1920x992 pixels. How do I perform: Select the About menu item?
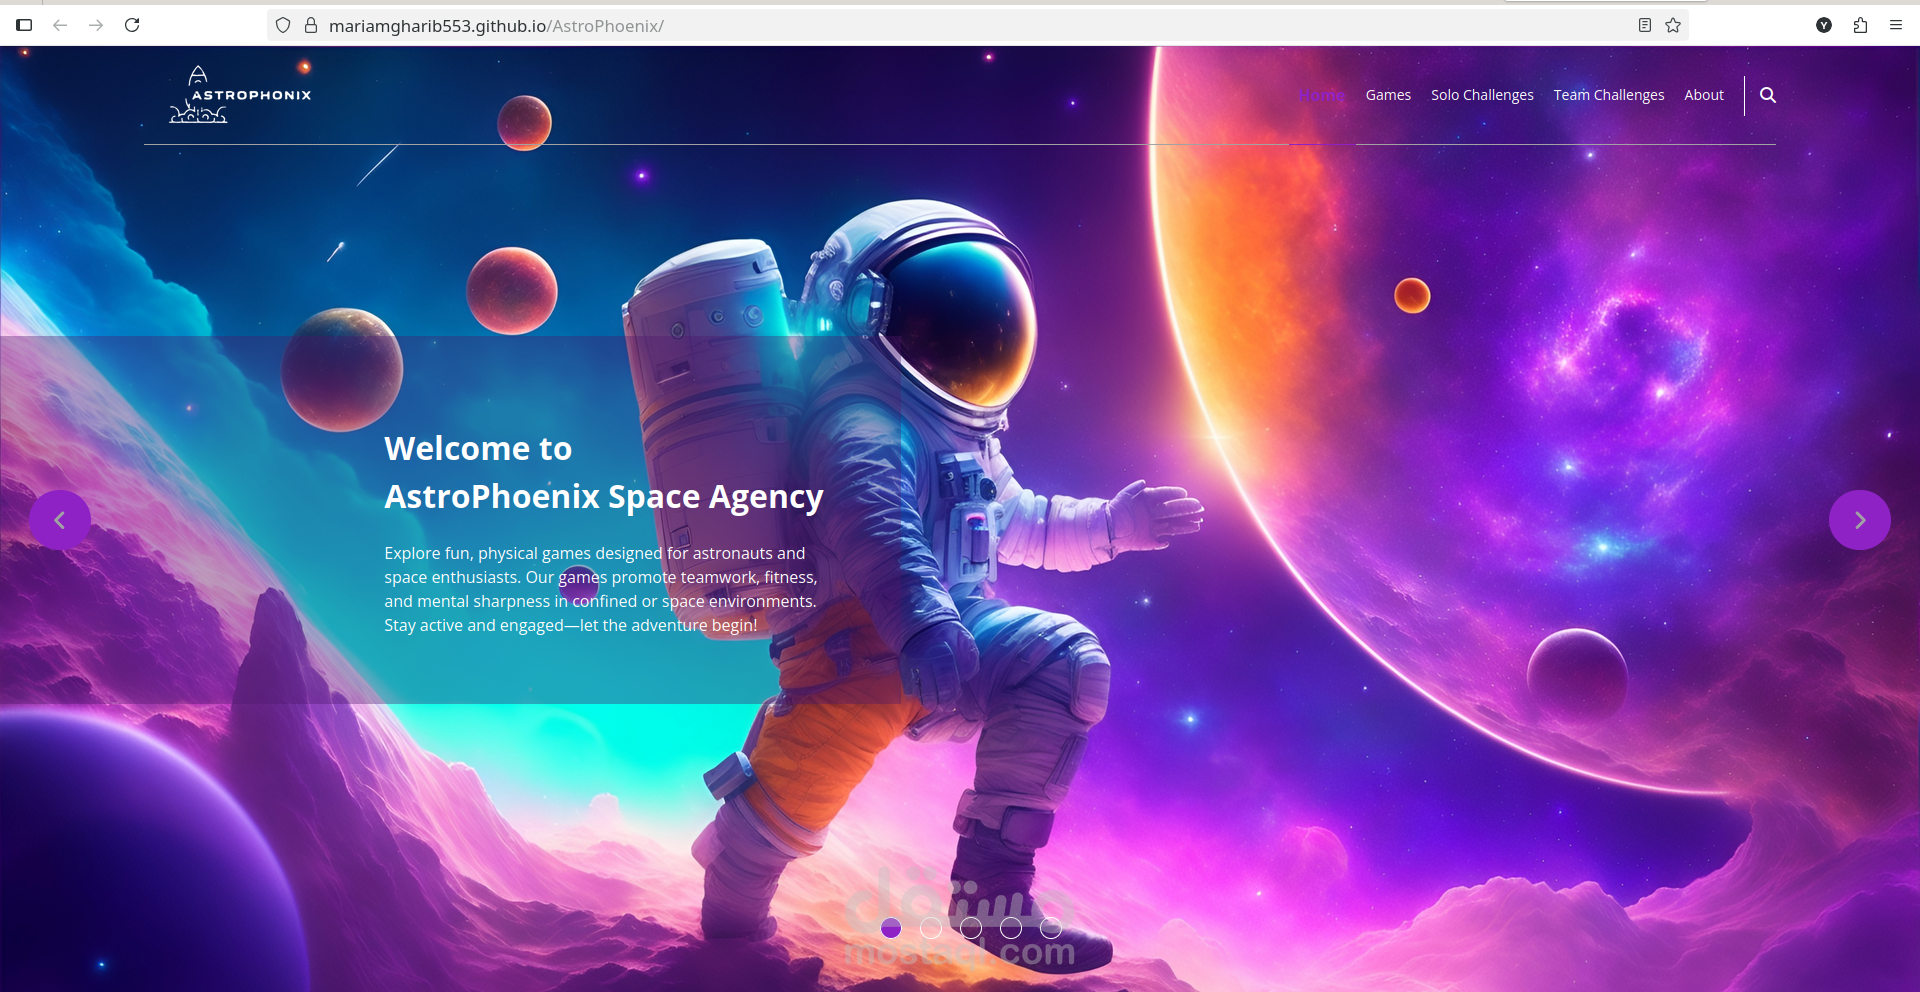1704,95
